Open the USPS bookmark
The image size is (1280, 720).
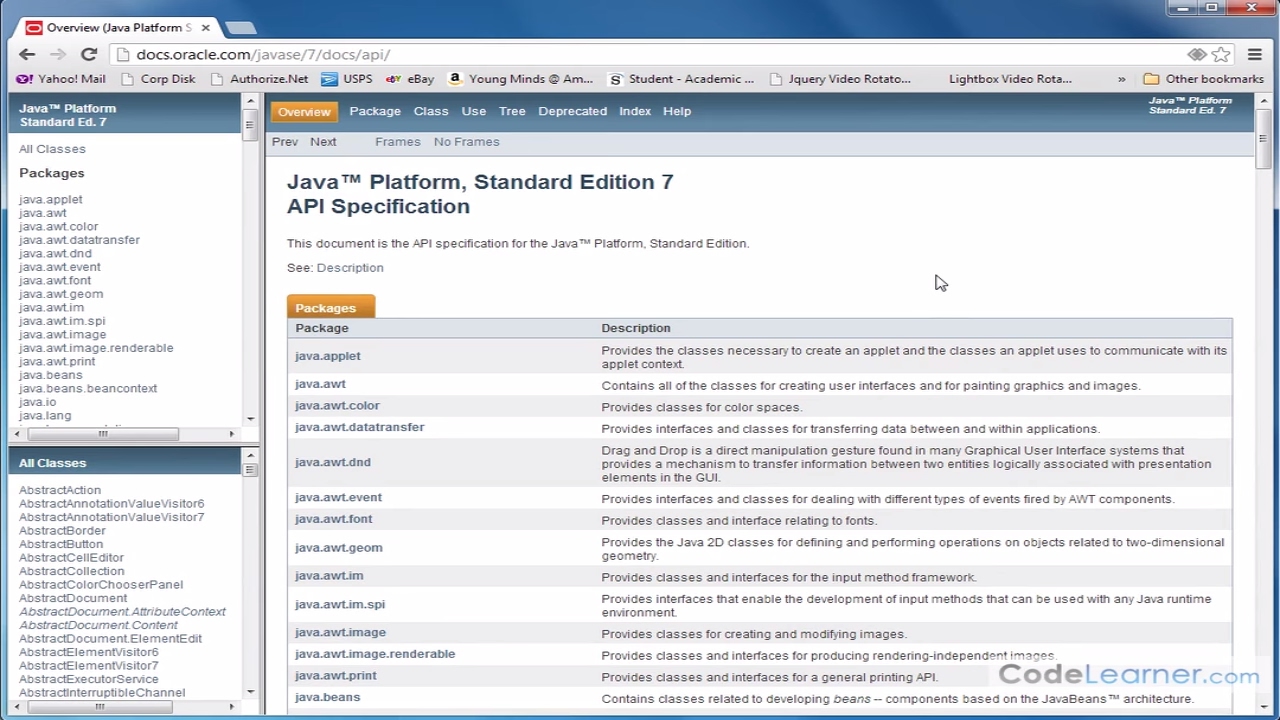pos(347,79)
